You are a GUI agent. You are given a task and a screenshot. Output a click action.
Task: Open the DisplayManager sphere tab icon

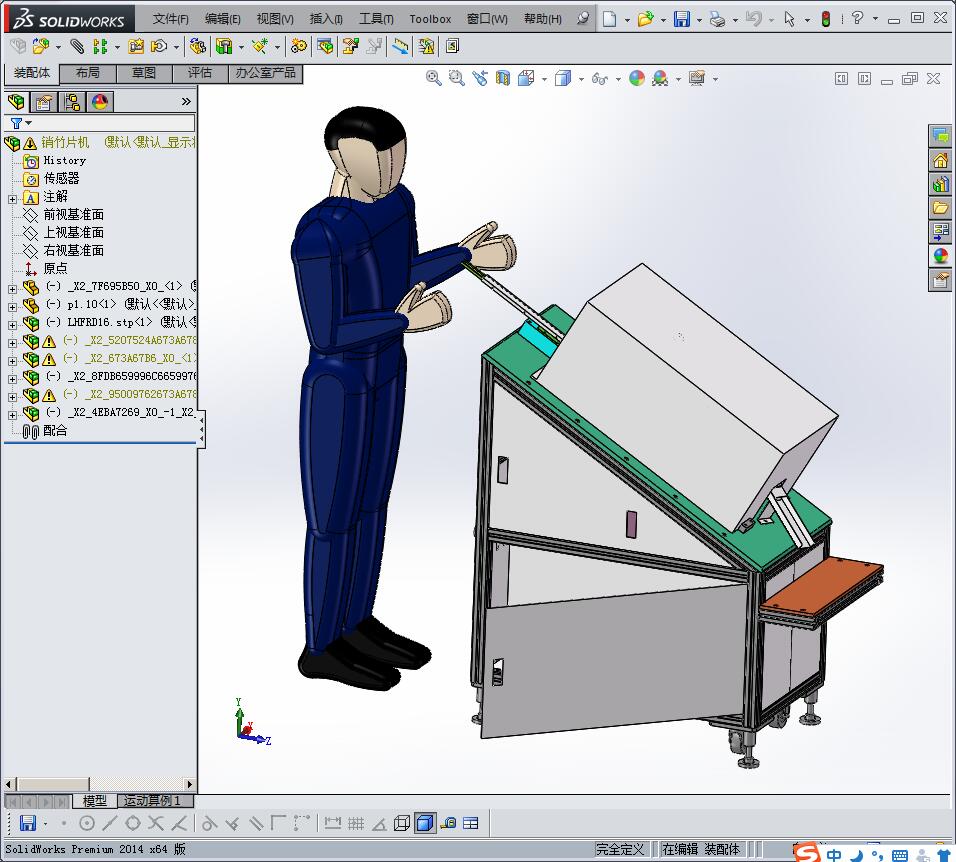click(x=100, y=102)
